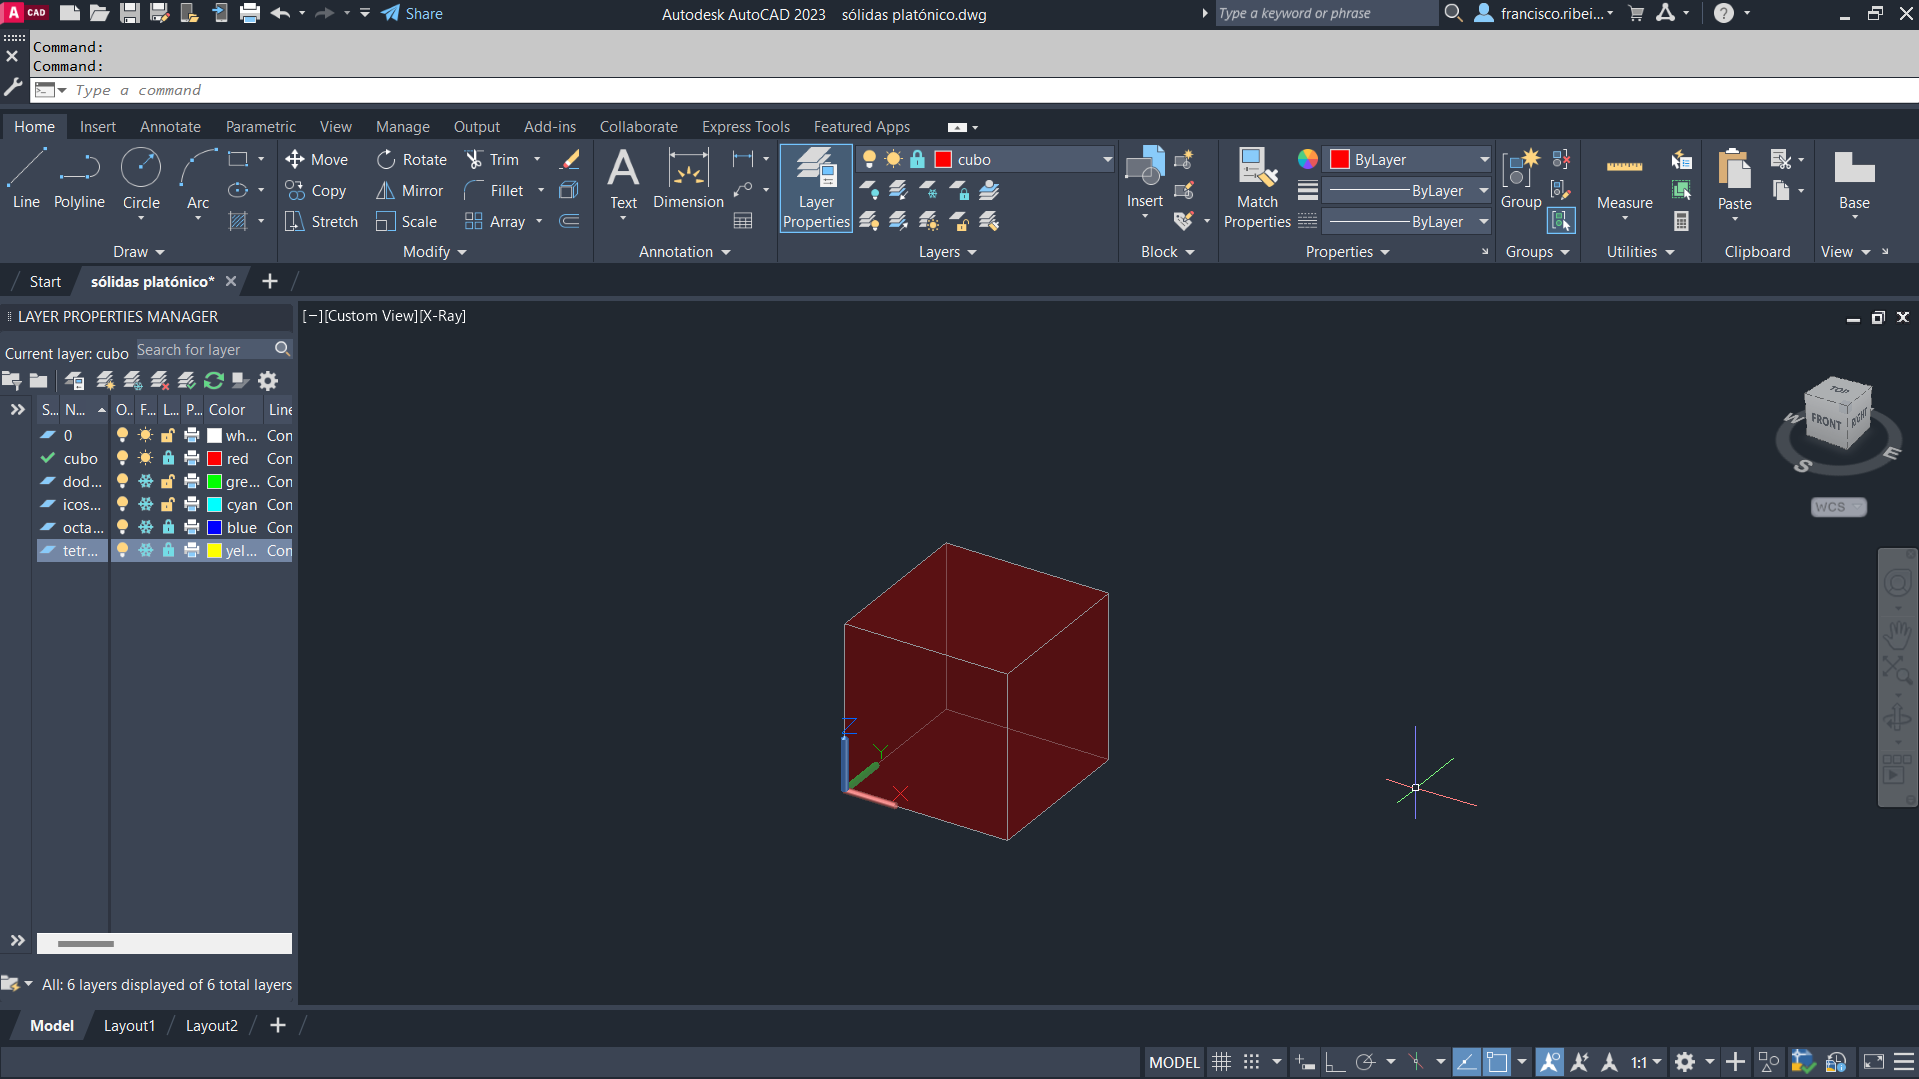Click blue color swatch of octa... layer
Viewport: 1919px width, 1079px height.
[x=214, y=528]
